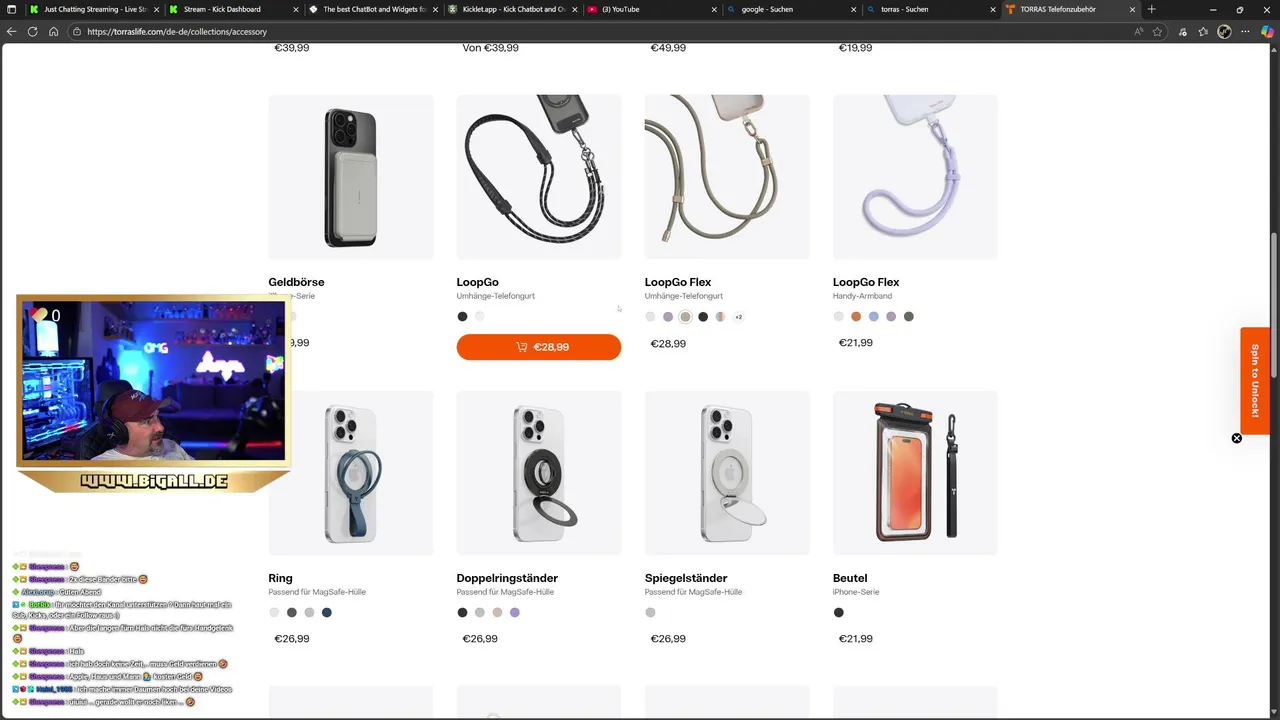This screenshot has height=720, width=1280.
Task: Add page to favorites star icon
Action: coord(1157,31)
